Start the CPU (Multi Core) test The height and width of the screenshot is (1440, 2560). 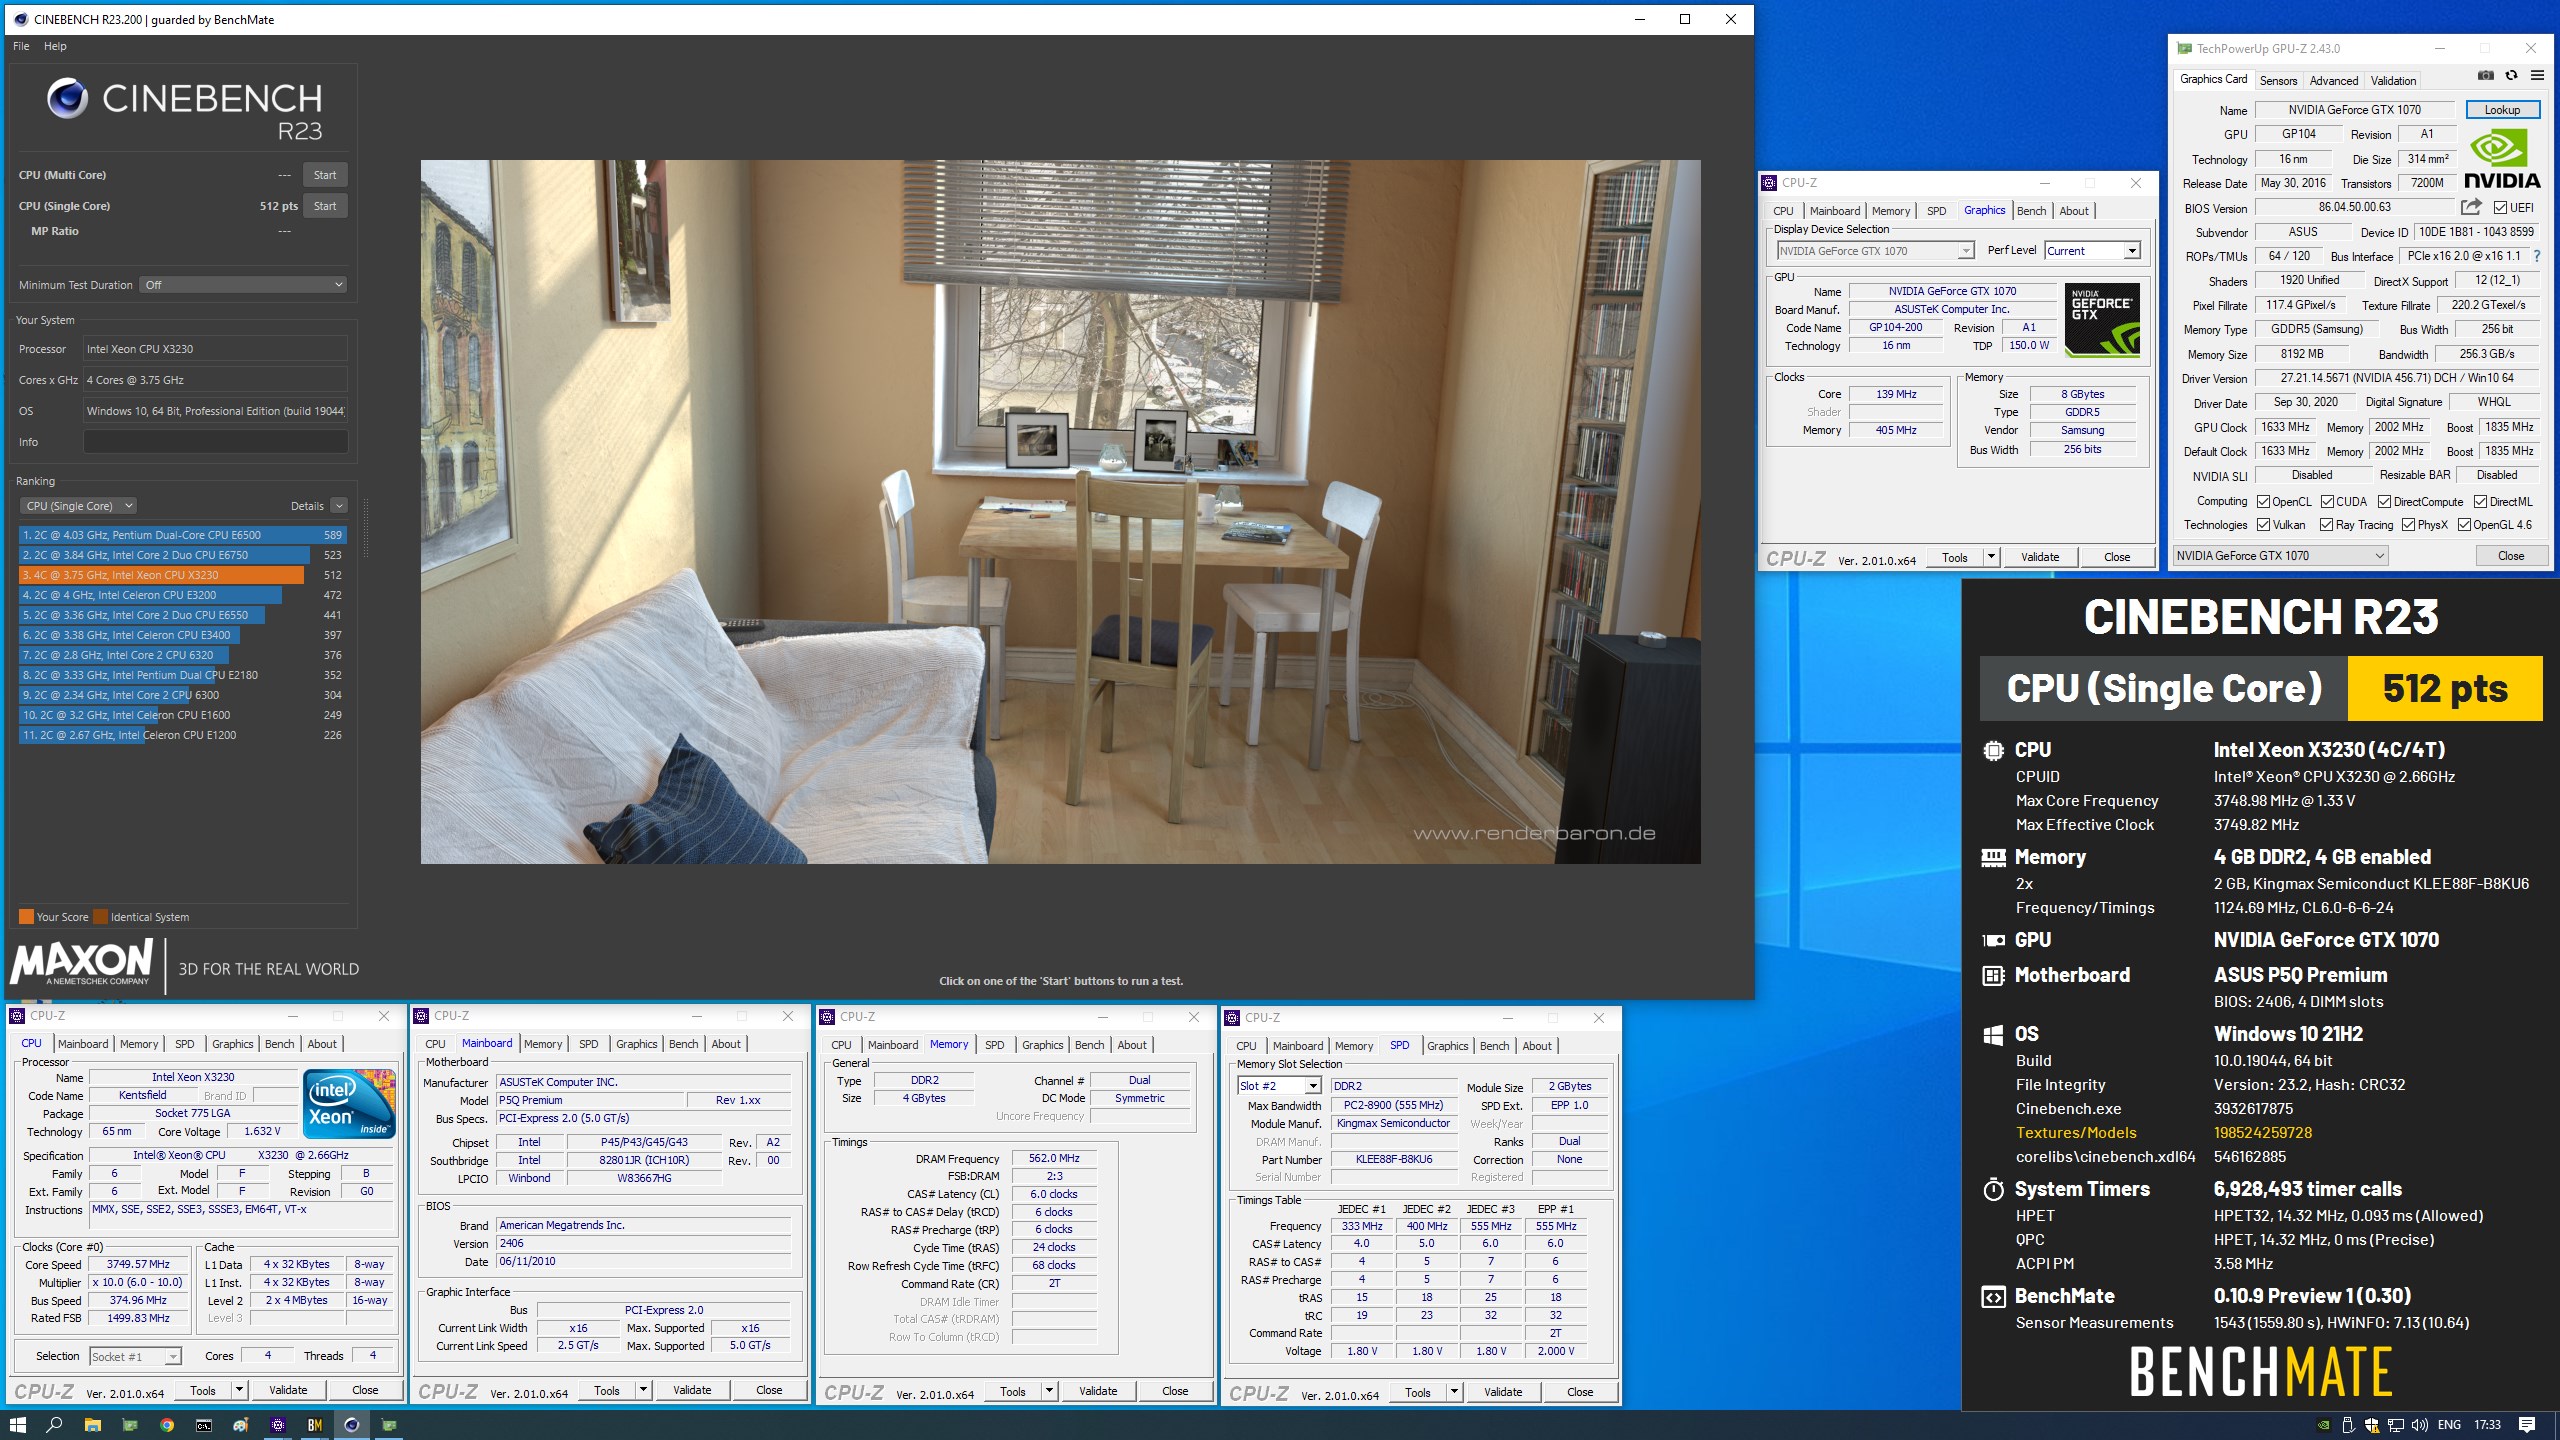[325, 175]
